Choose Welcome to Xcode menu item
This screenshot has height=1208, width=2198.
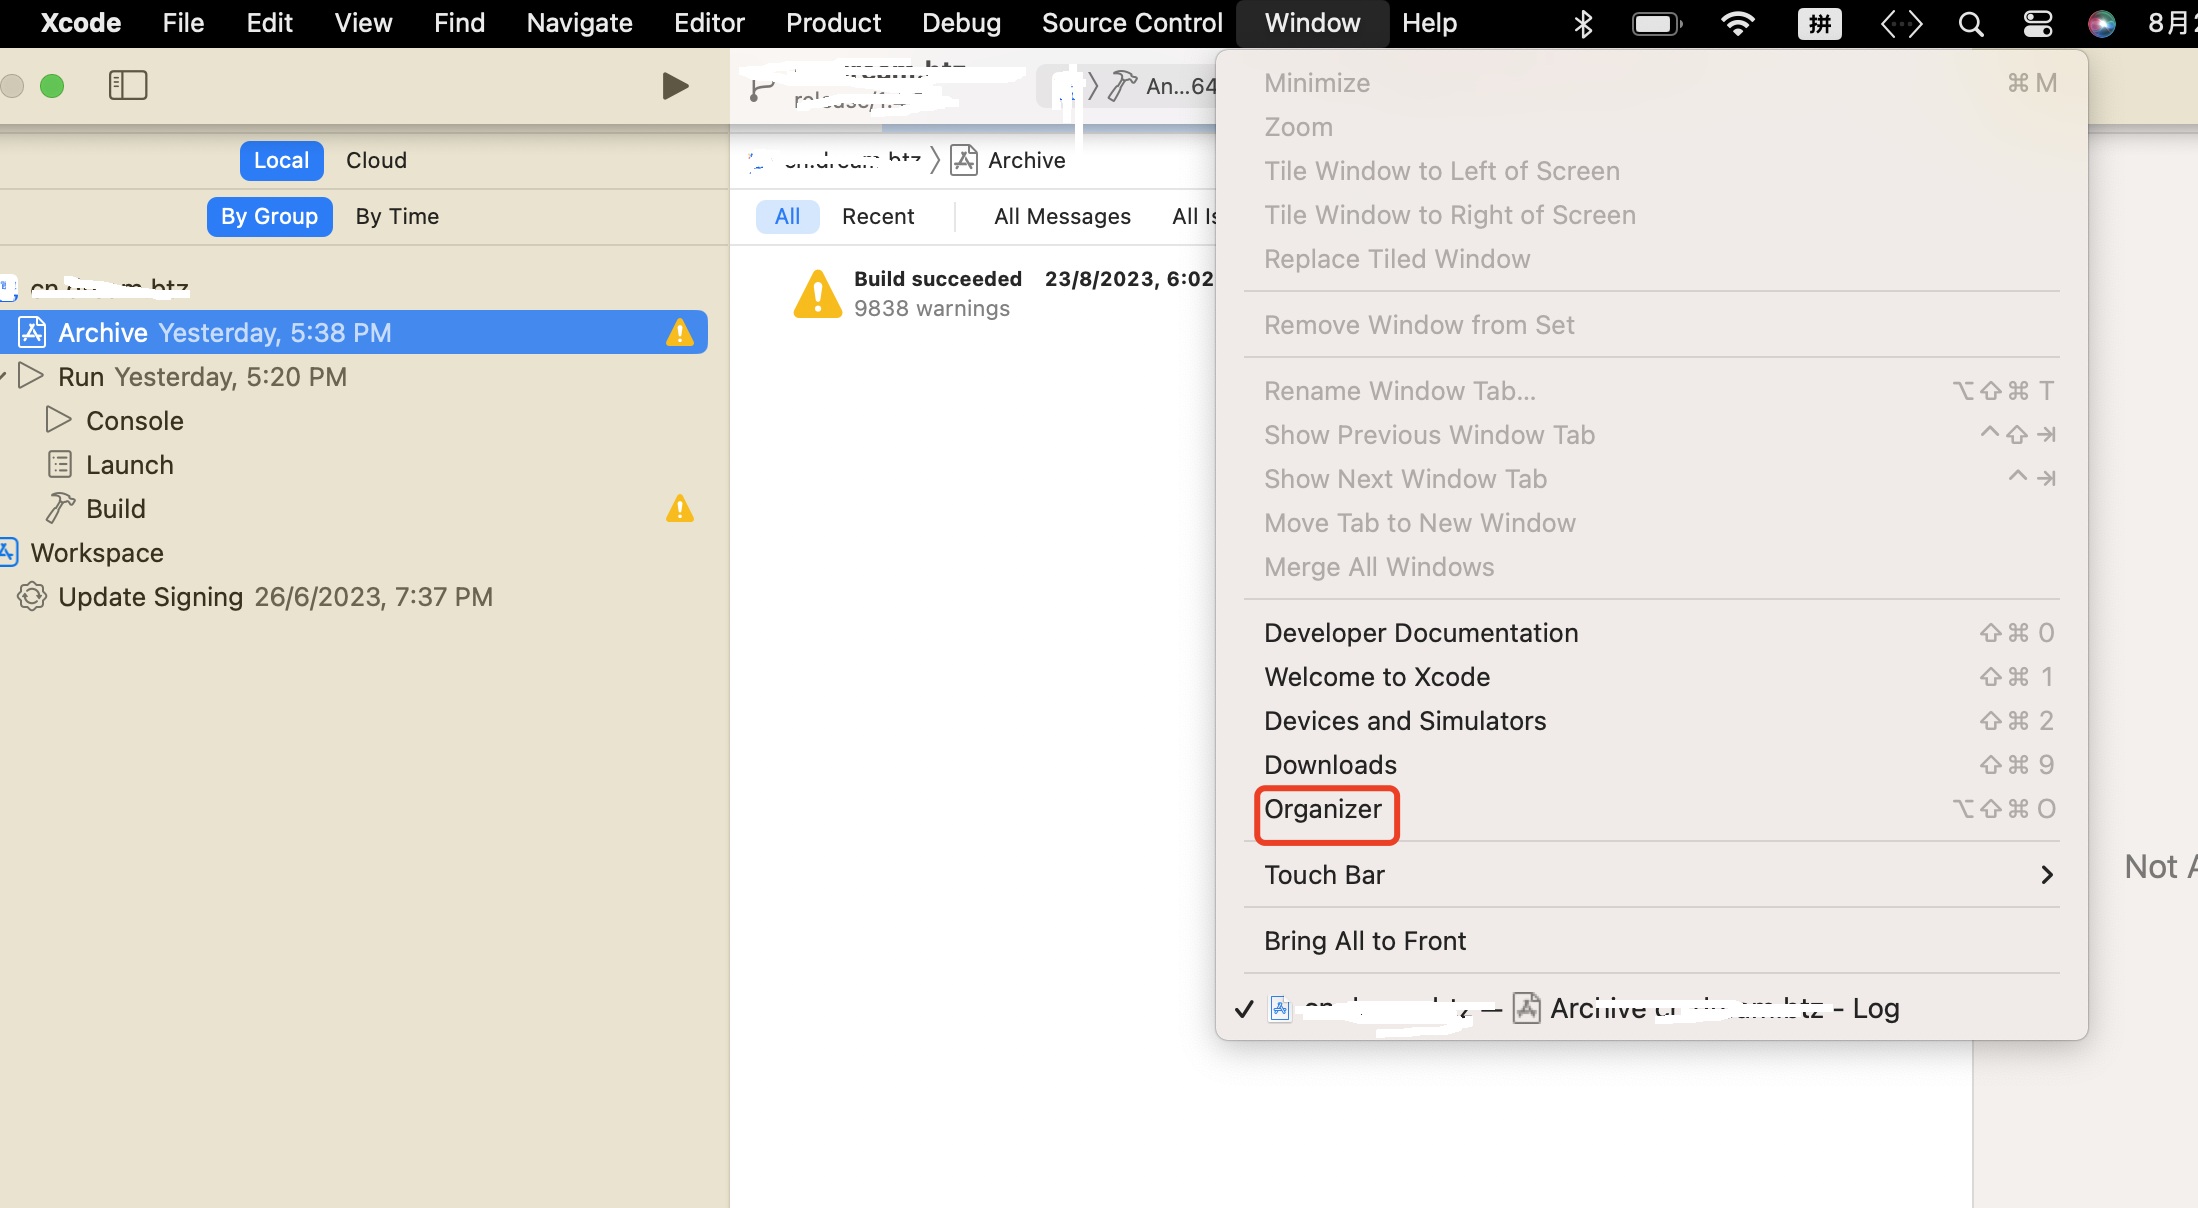click(x=1651, y=676)
